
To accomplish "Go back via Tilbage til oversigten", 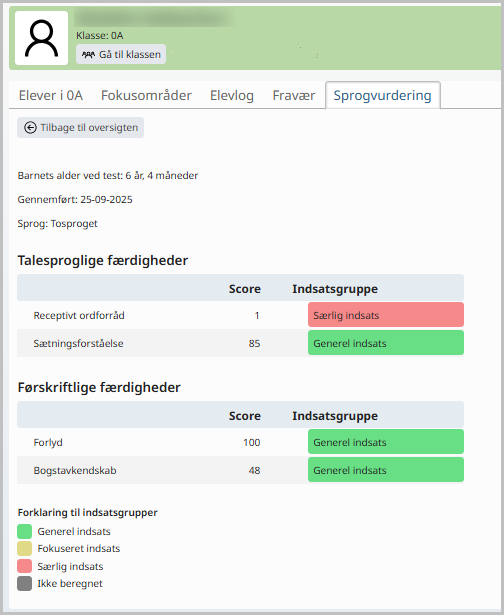I will [80, 127].
